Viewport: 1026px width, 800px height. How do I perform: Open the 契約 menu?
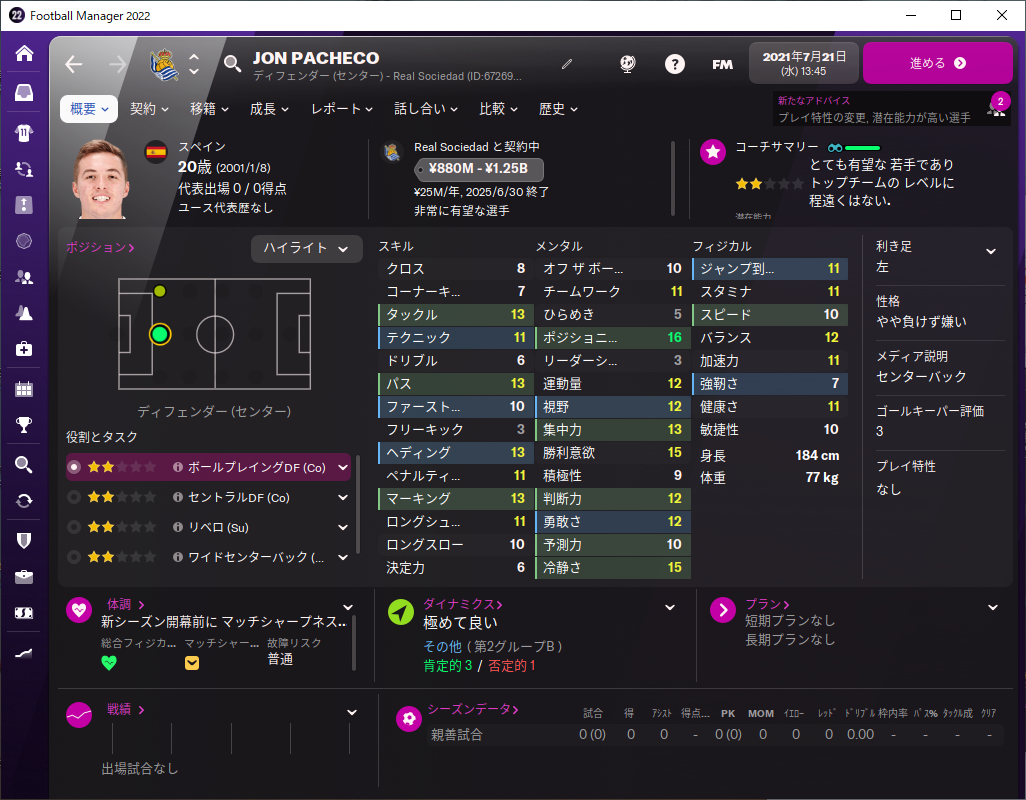coord(149,109)
